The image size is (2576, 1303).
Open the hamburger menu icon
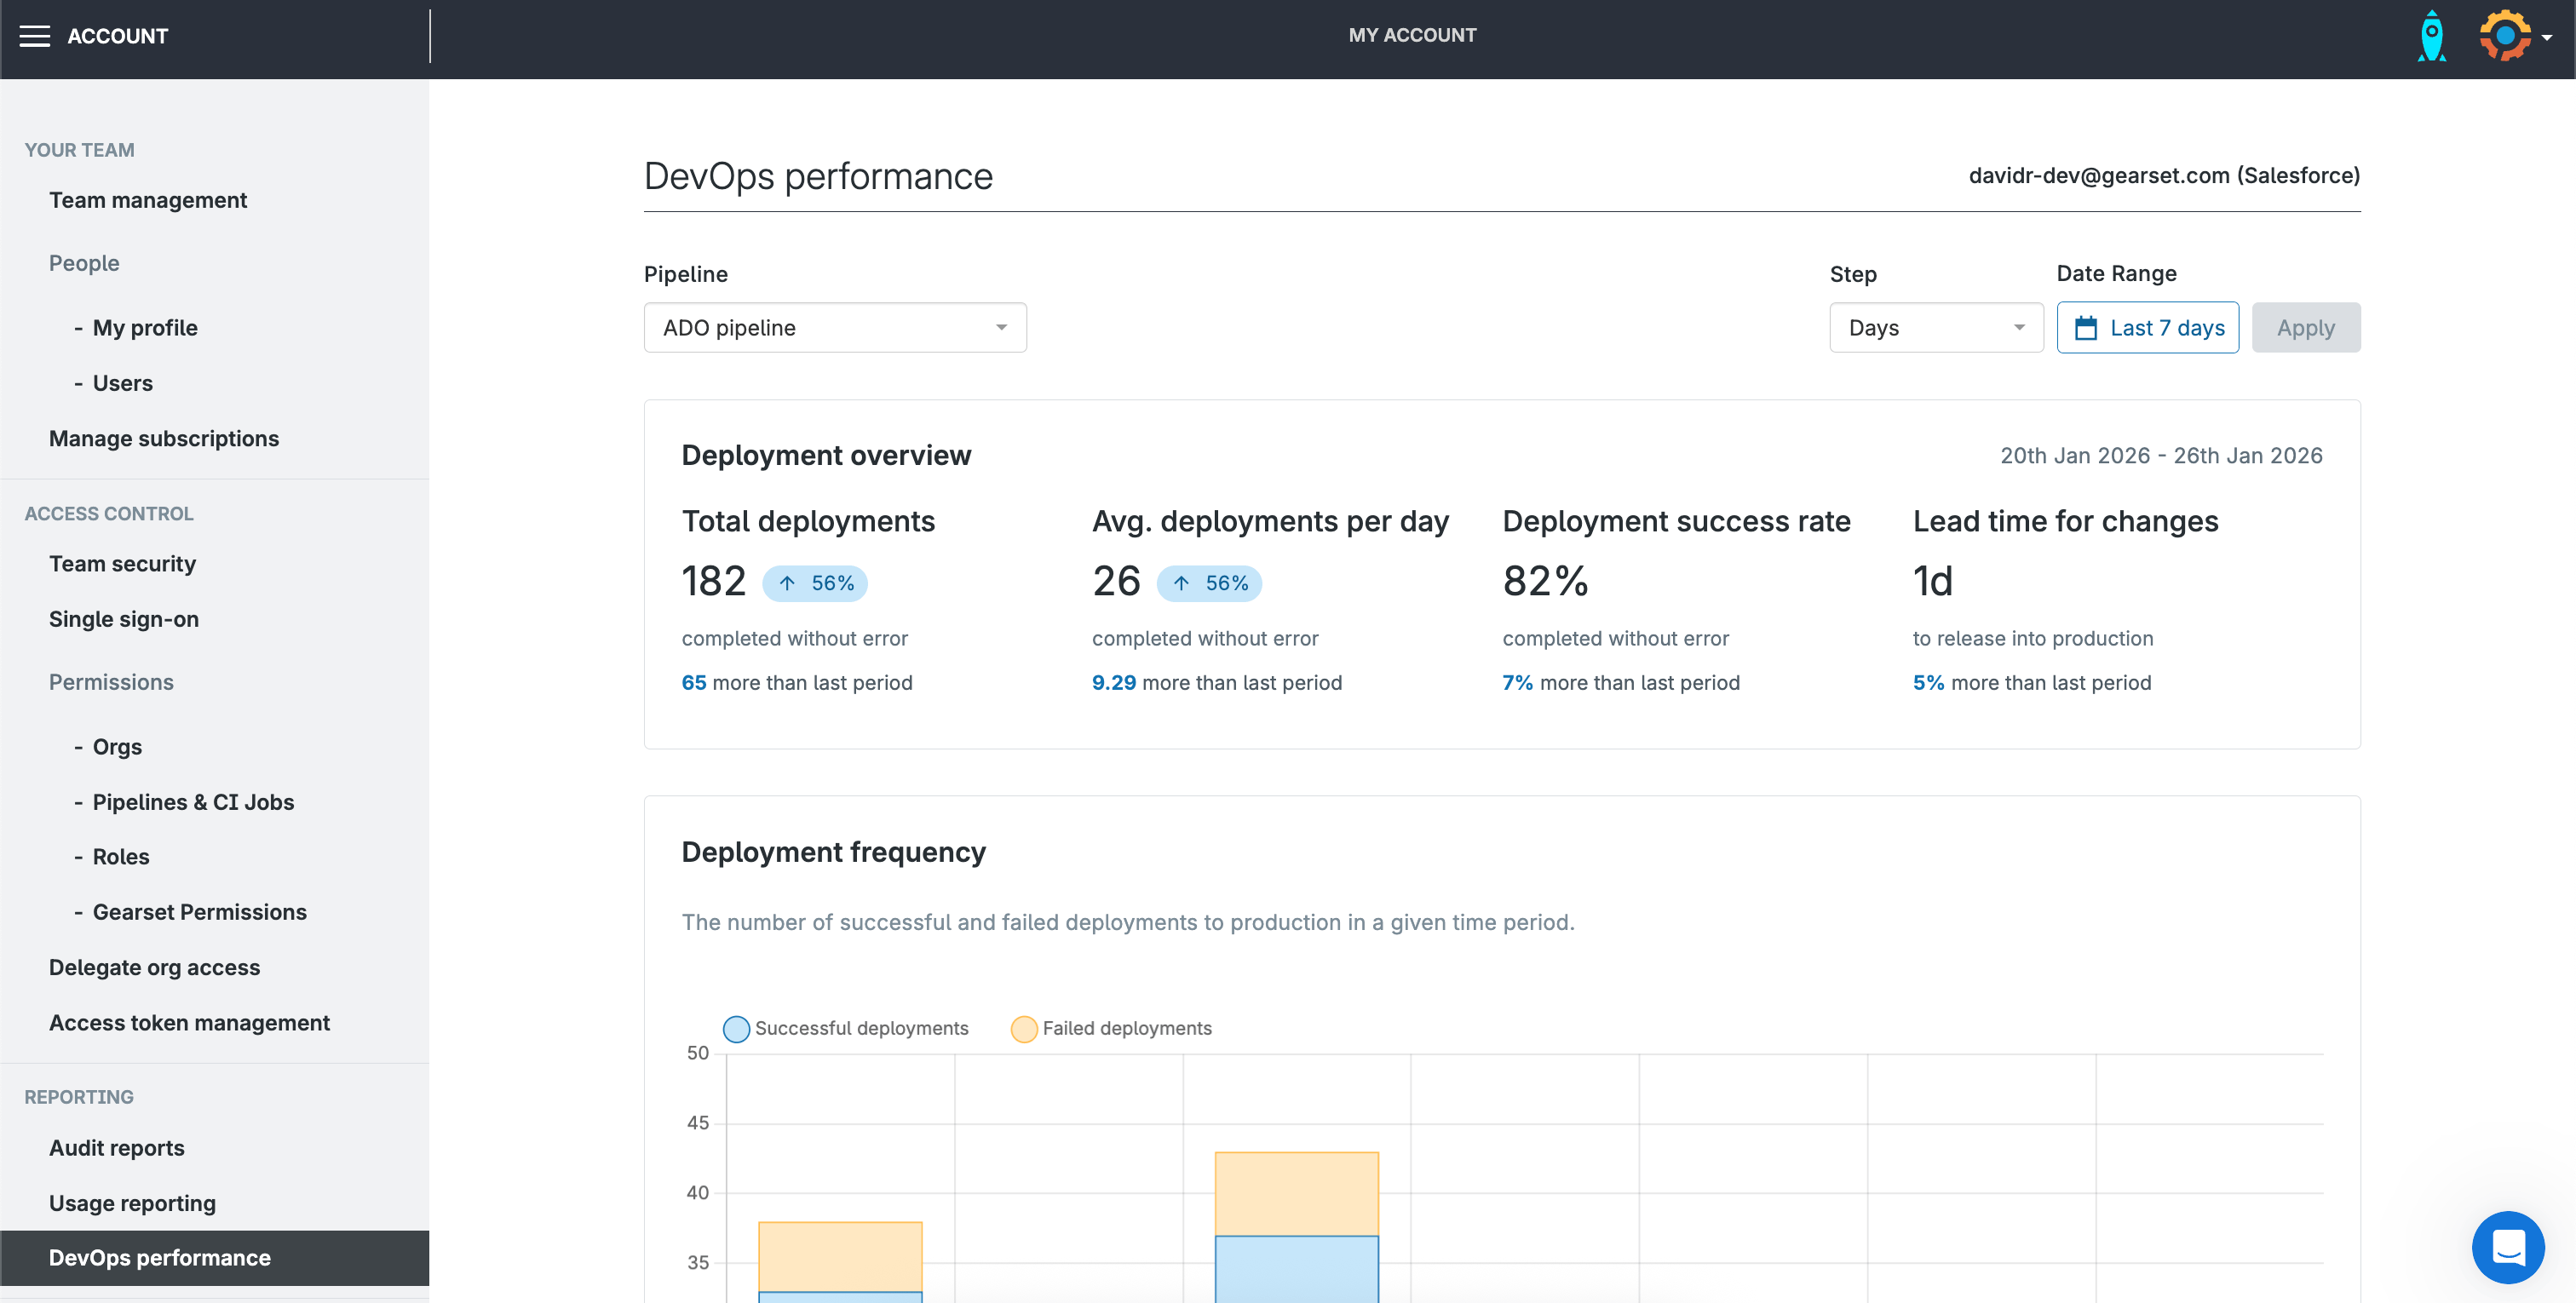pyautogui.click(x=34, y=36)
